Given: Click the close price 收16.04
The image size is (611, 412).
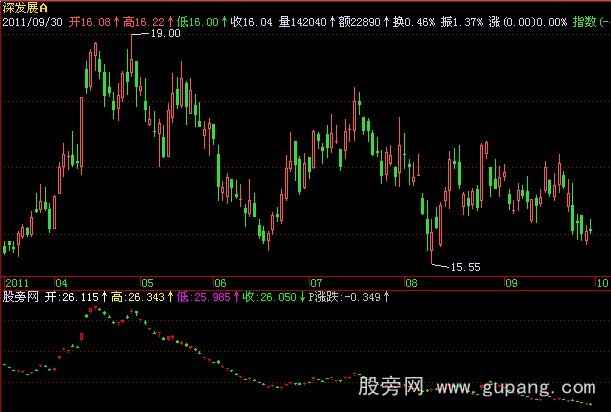Looking at the screenshot, I should pos(251,22).
